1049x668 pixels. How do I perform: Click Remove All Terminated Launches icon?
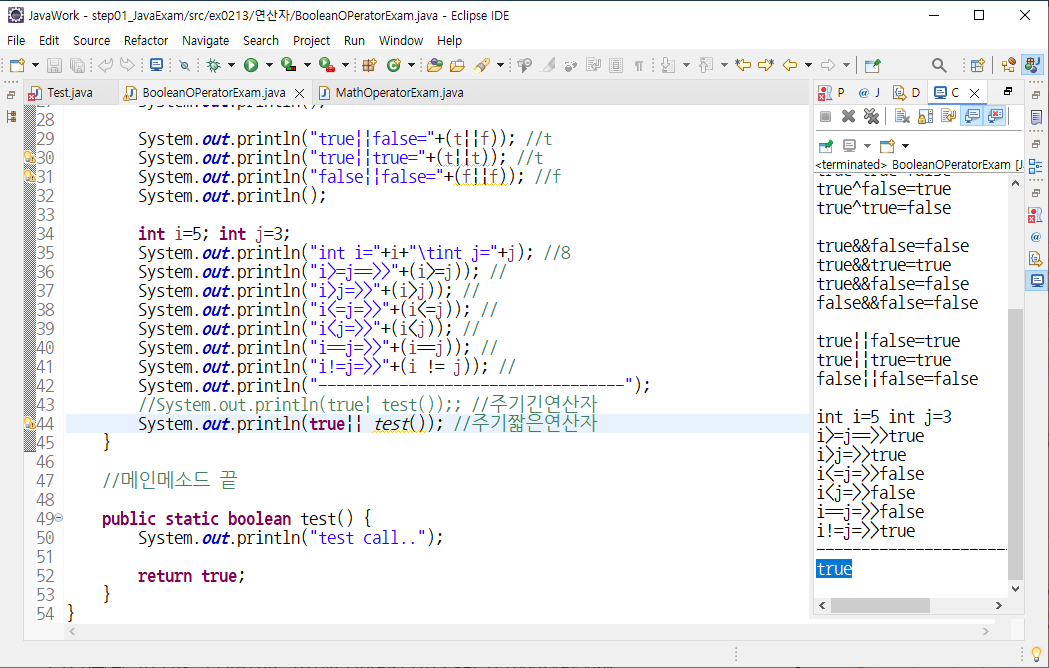[871, 116]
